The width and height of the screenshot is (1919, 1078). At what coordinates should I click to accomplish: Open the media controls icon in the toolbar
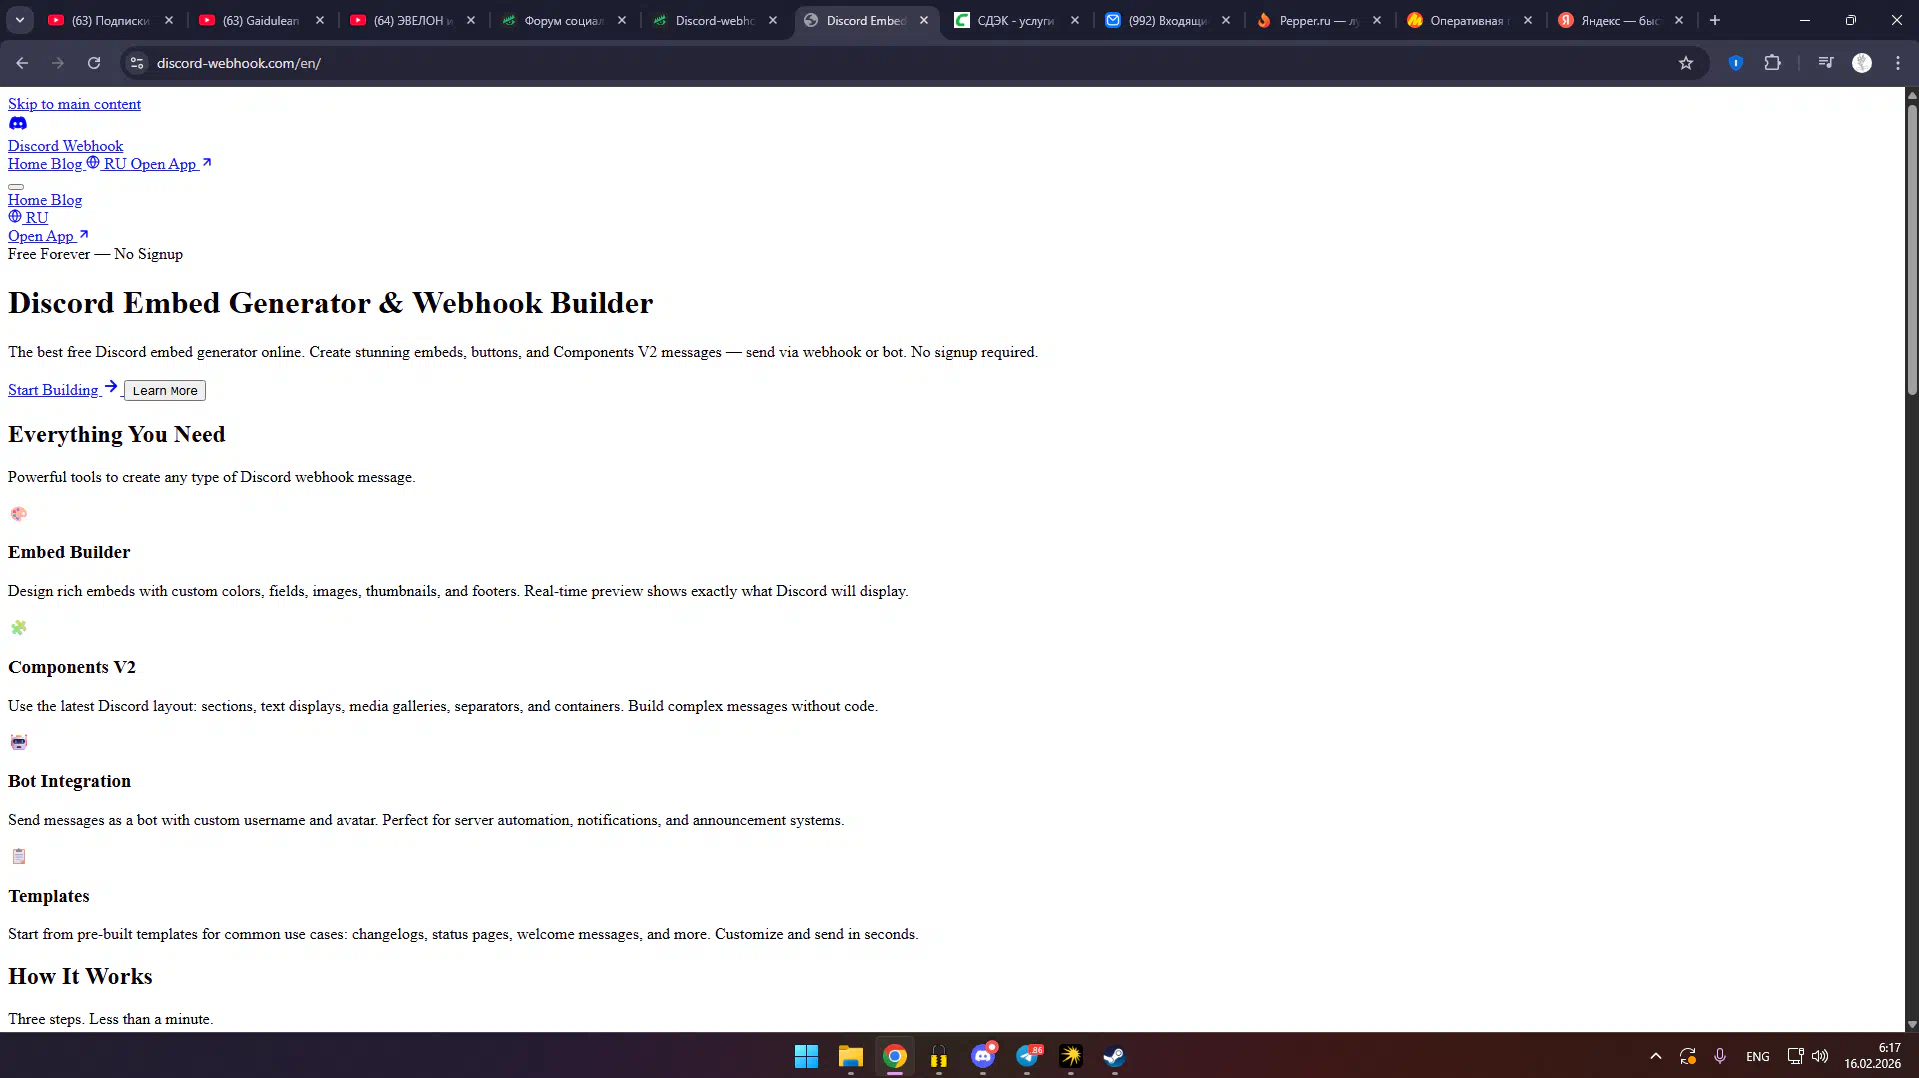(1826, 63)
